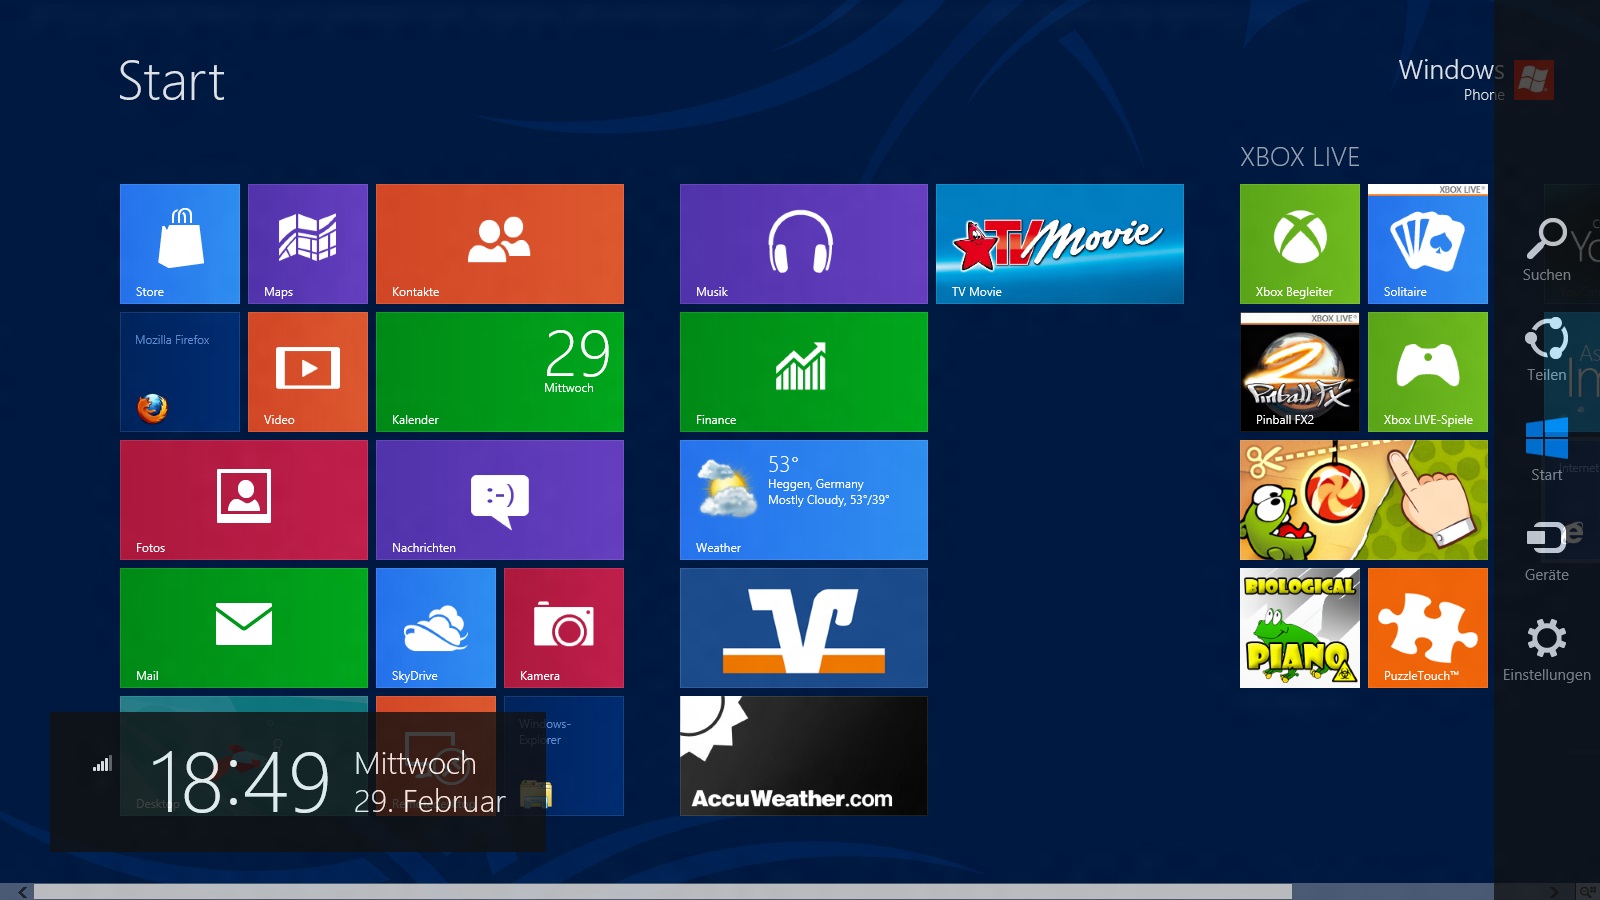Image resolution: width=1600 pixels, height=900 pixels.
Task: Launch the Solitaire tile
Action: (x=1428, y=244)
